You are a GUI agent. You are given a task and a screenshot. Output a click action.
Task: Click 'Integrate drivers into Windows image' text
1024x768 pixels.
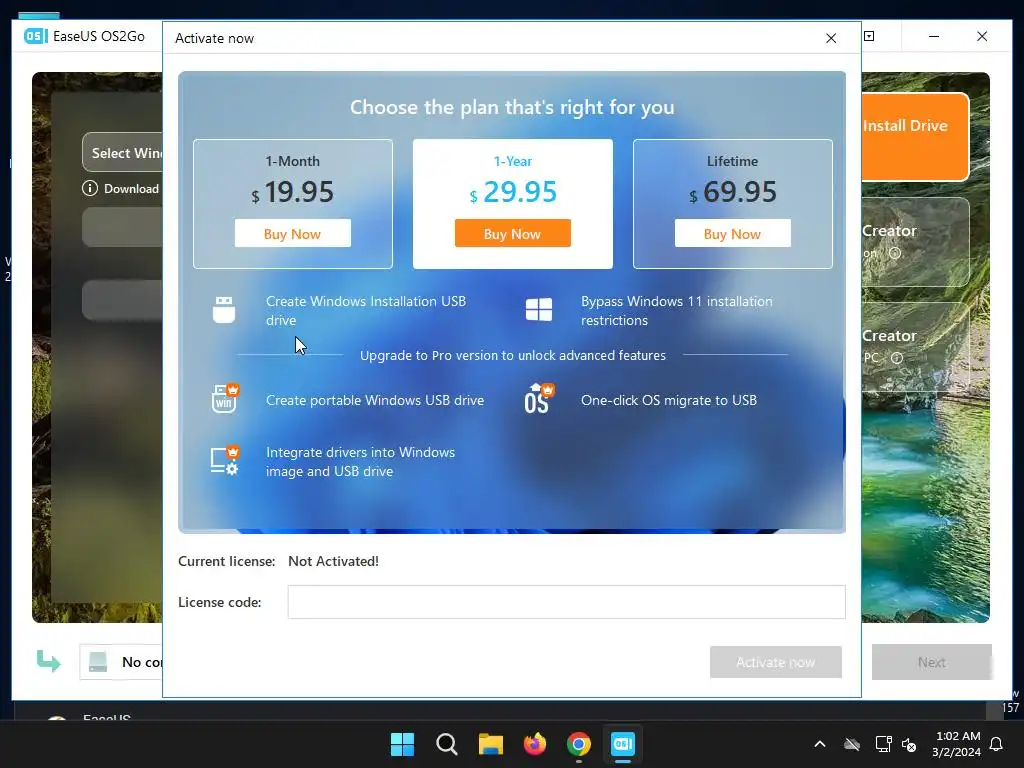click(x=360, y=462)
